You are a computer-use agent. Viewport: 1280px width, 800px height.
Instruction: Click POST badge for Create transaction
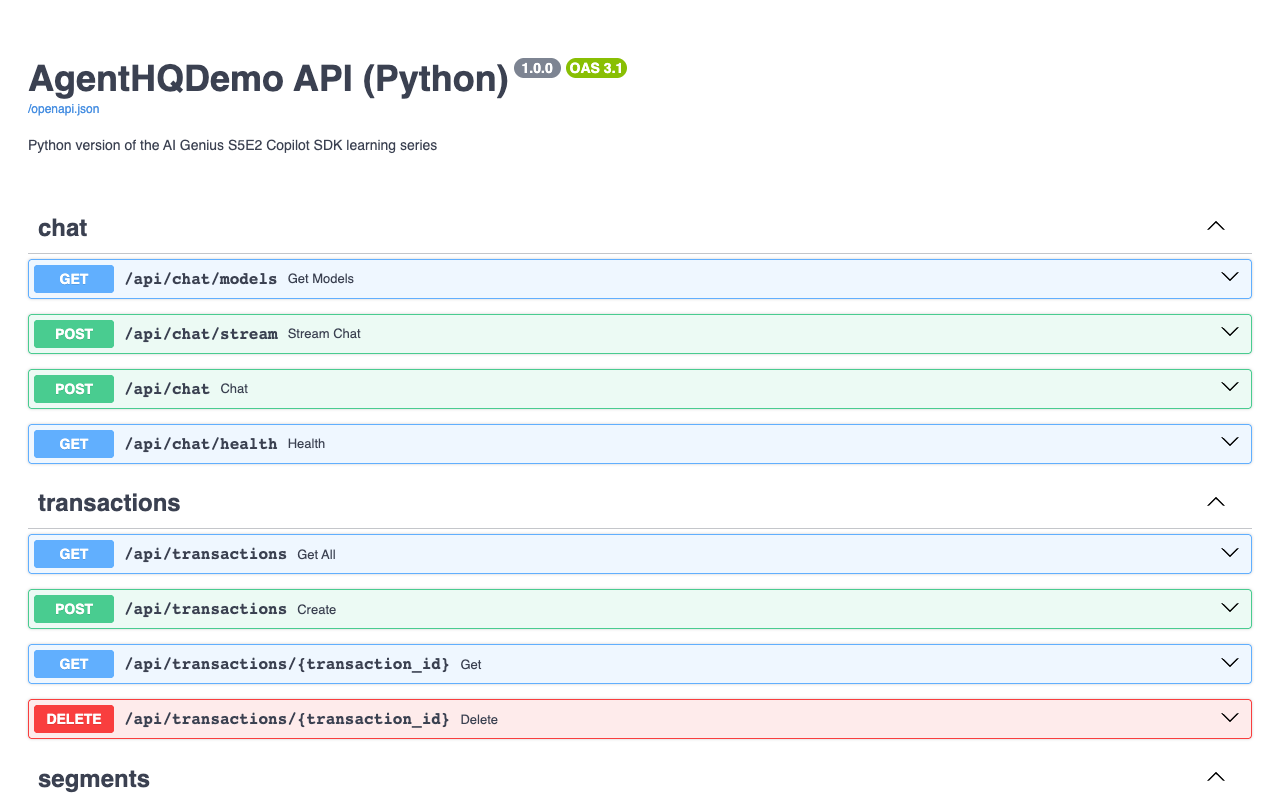point(74,609)
